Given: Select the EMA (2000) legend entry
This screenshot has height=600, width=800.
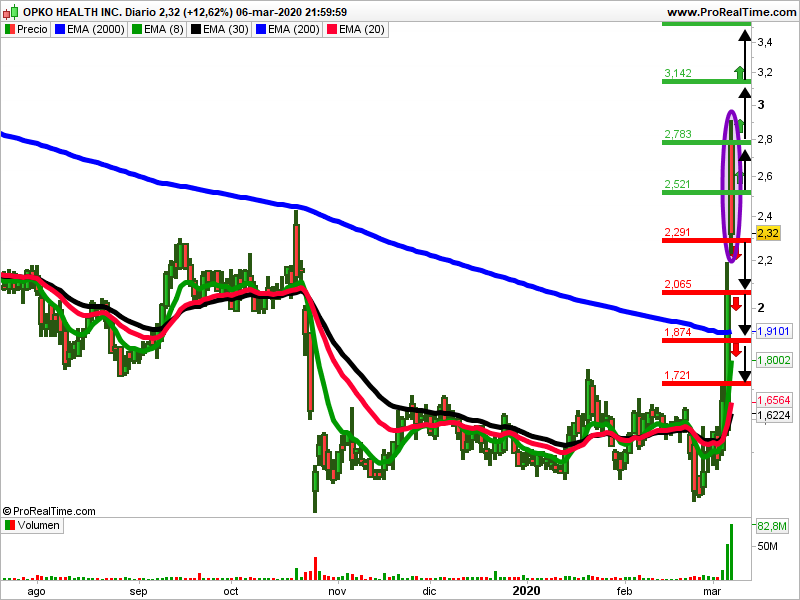Looking at the screenshot, I should click(x=89, y=30).
